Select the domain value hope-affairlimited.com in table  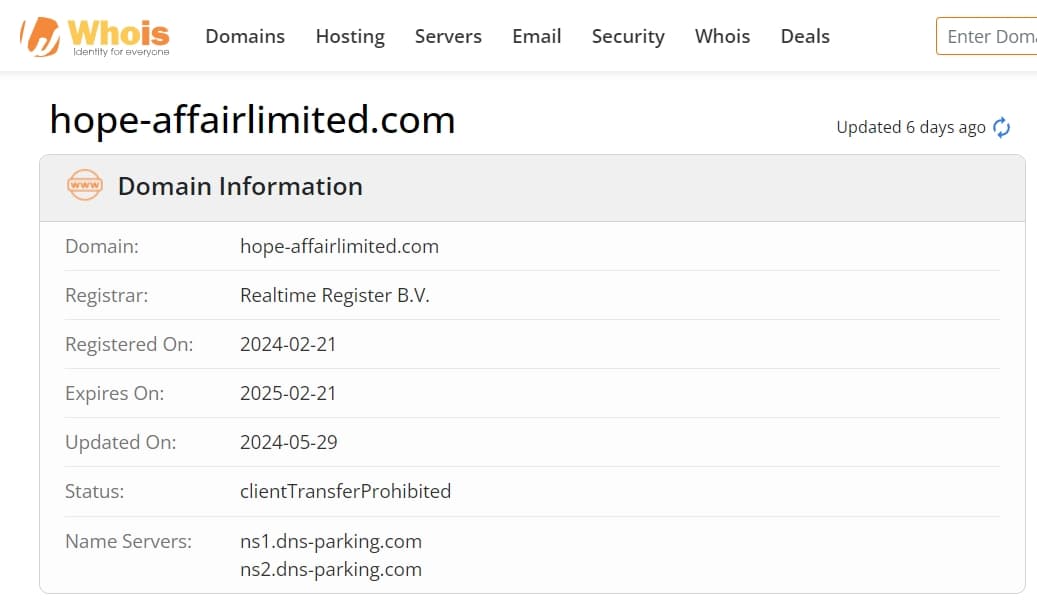[339, 246]
